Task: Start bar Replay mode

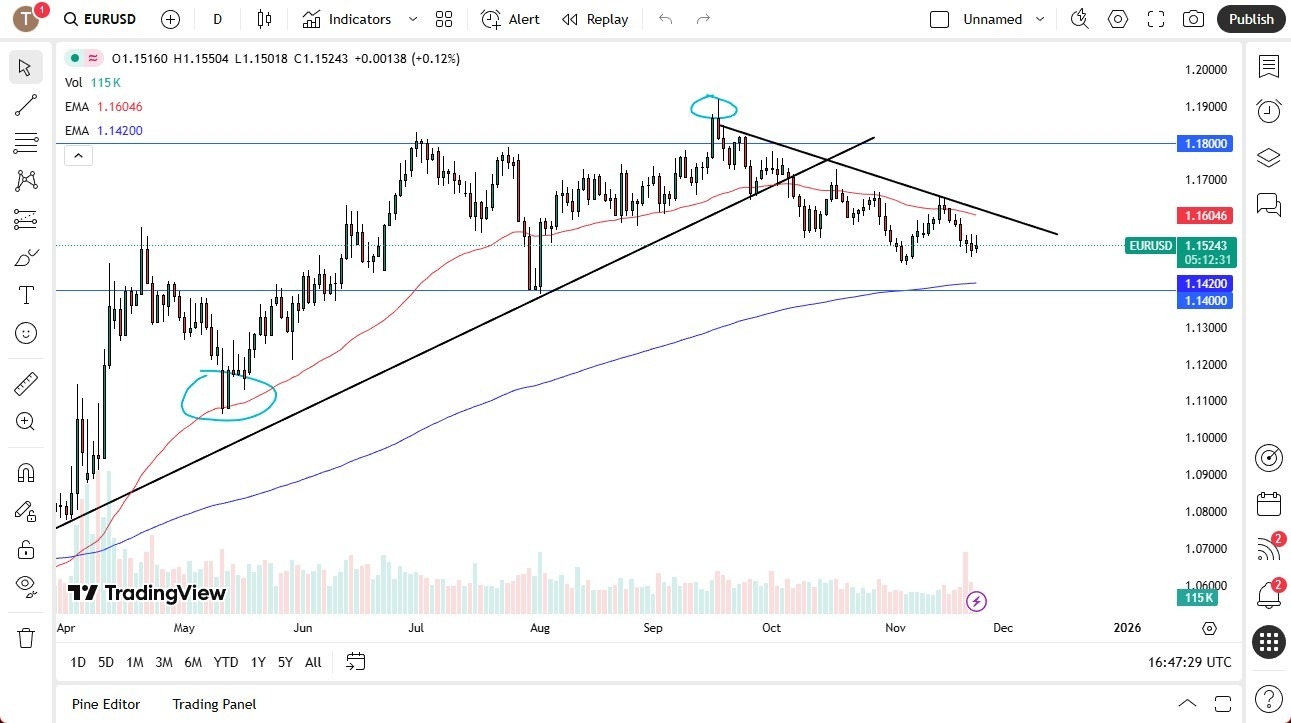Action: pyautogui.click(x=594, y=19)
